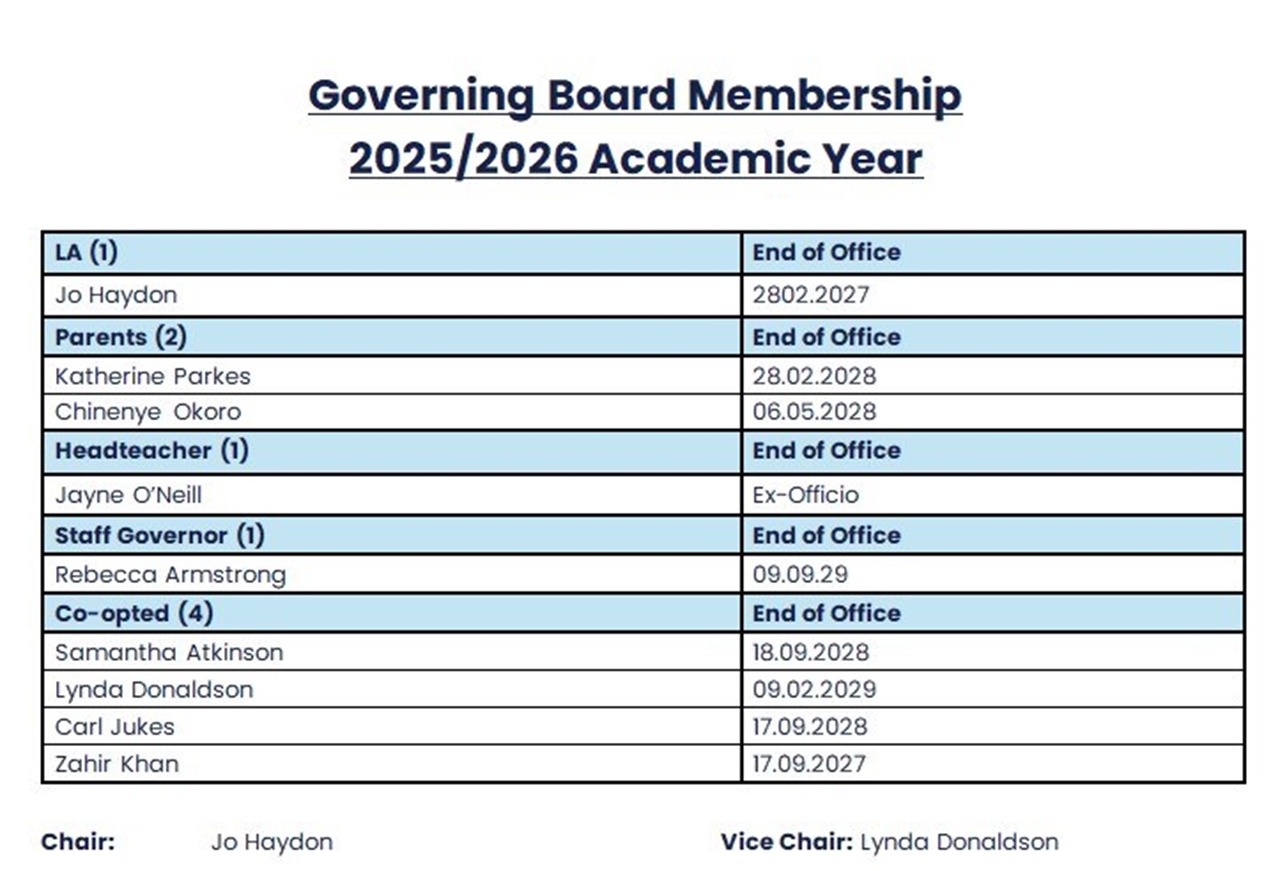
Task: Select the Staff Governor (1) header
Action: click(x=160, y=536)
